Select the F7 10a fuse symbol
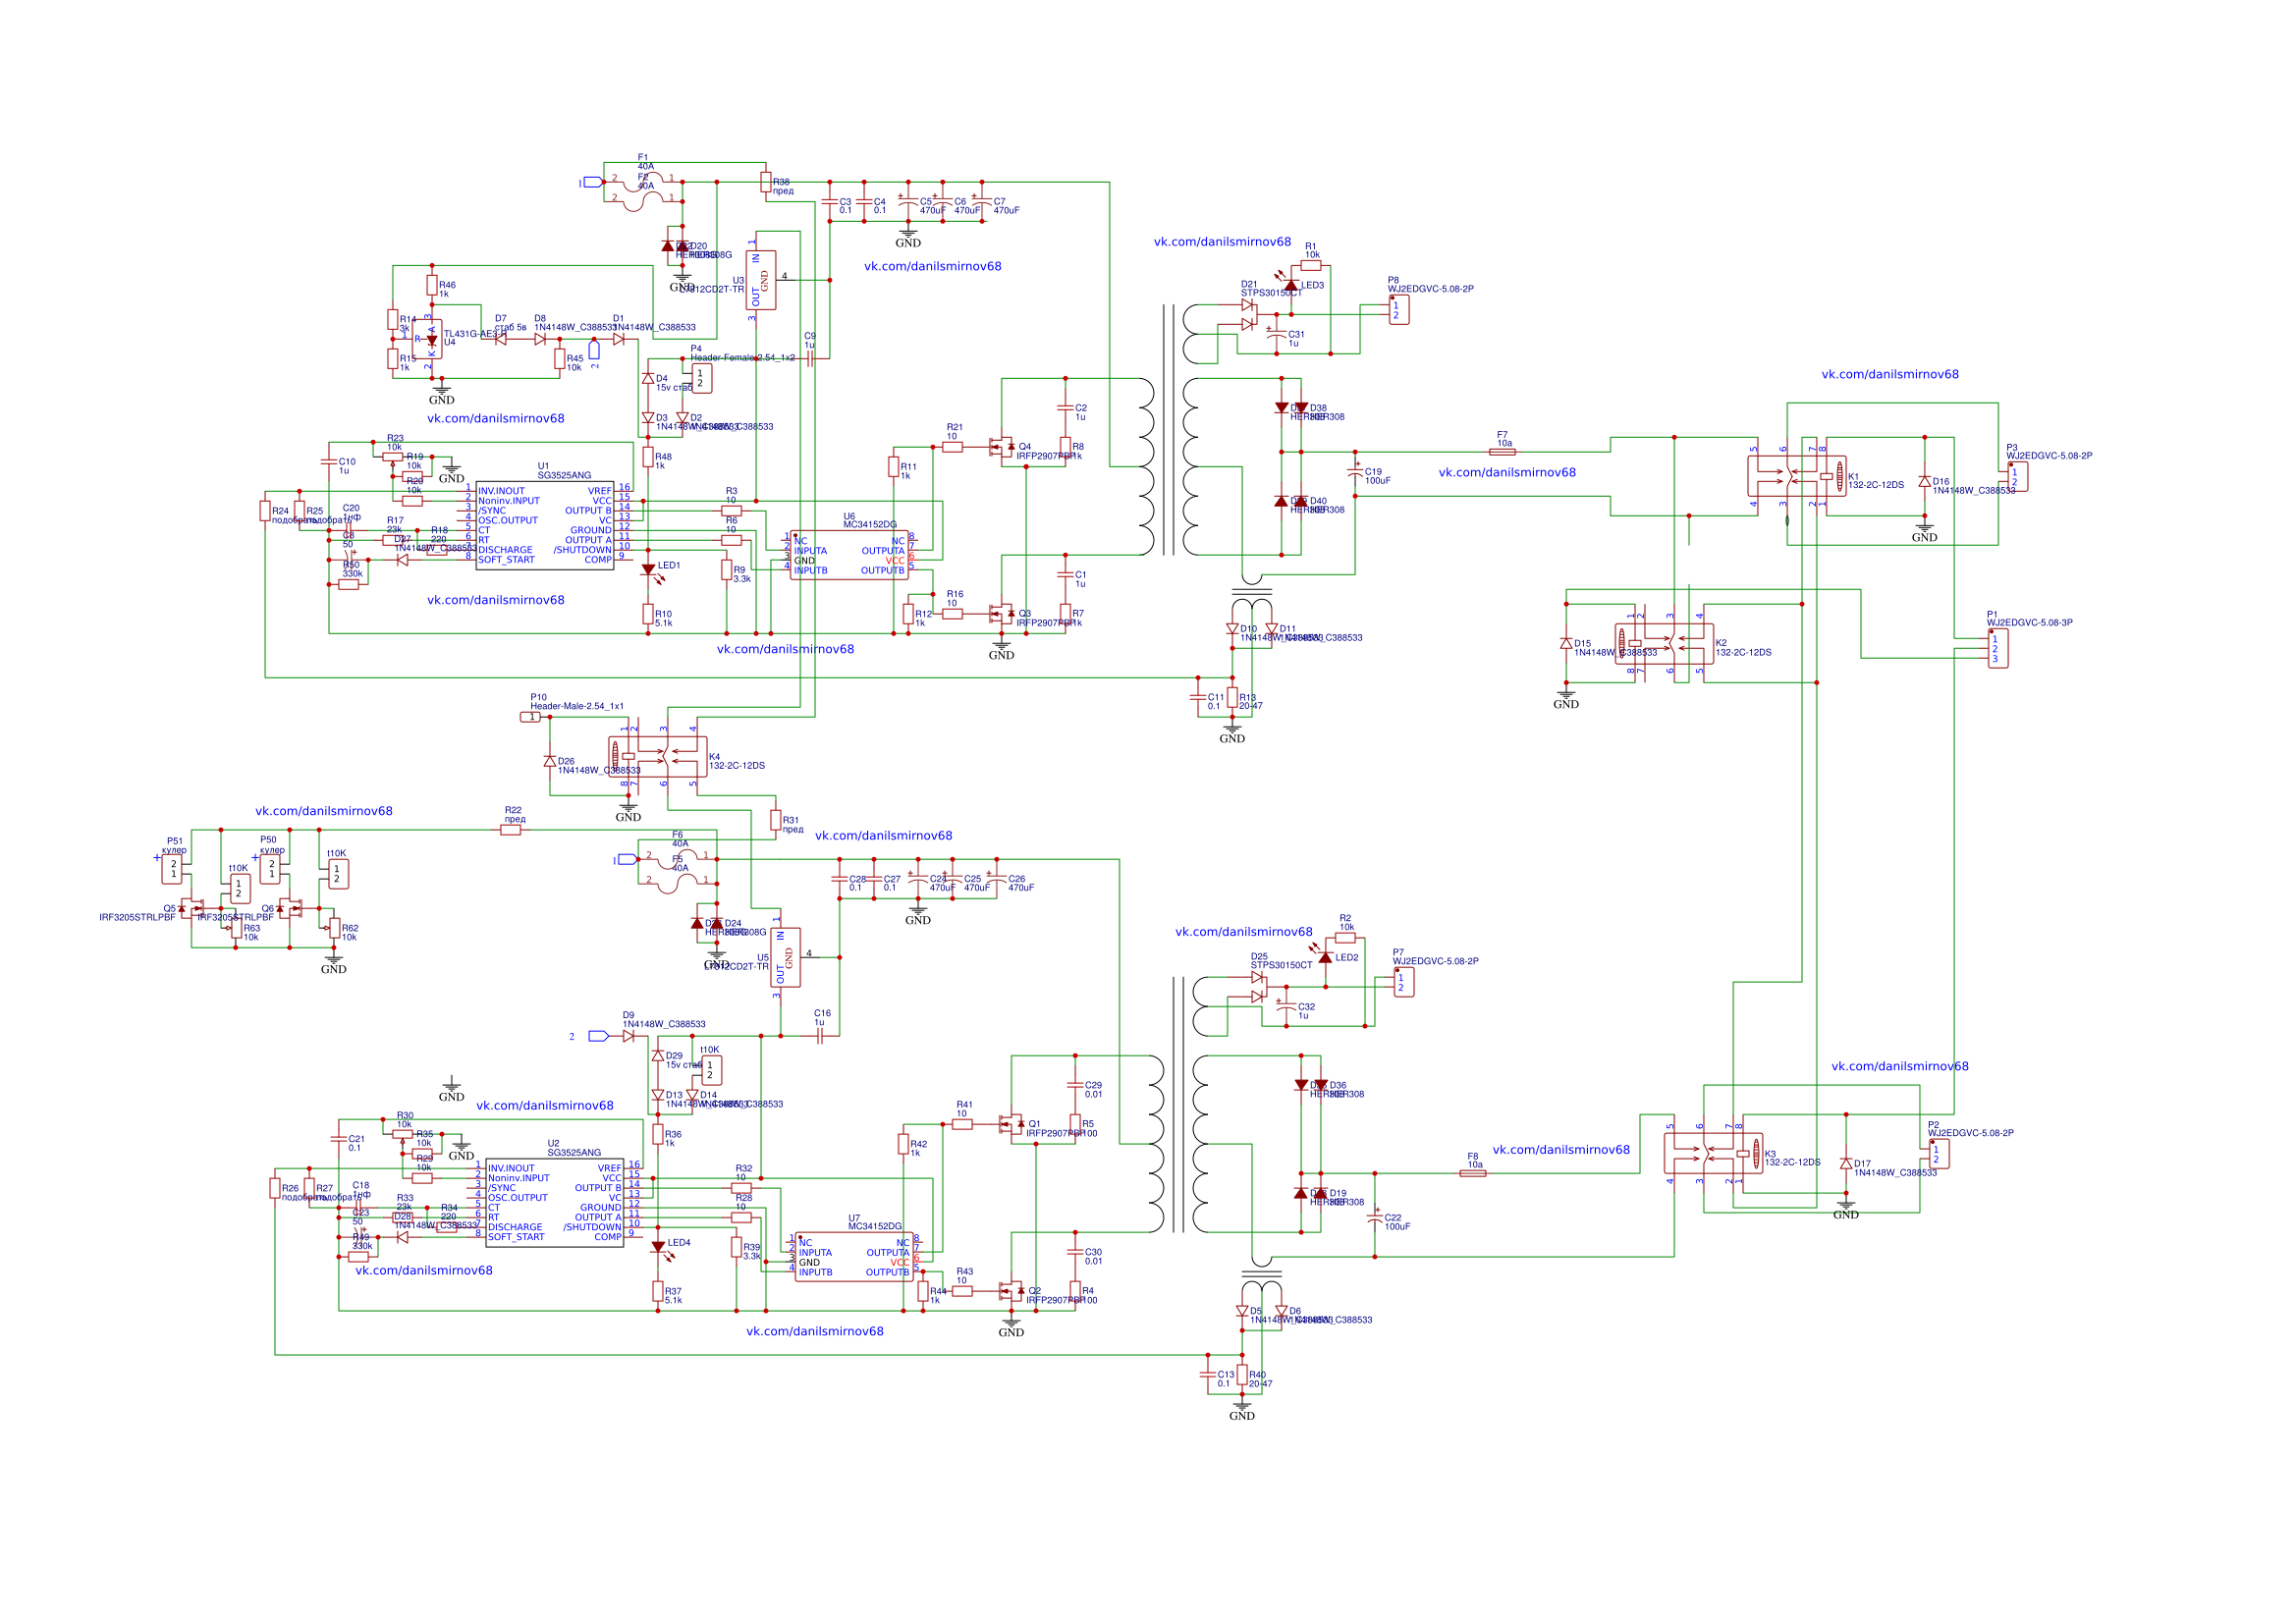Image resolution: width=2296 pixels, height=1622 pixels. click(x=1502, y=452)
